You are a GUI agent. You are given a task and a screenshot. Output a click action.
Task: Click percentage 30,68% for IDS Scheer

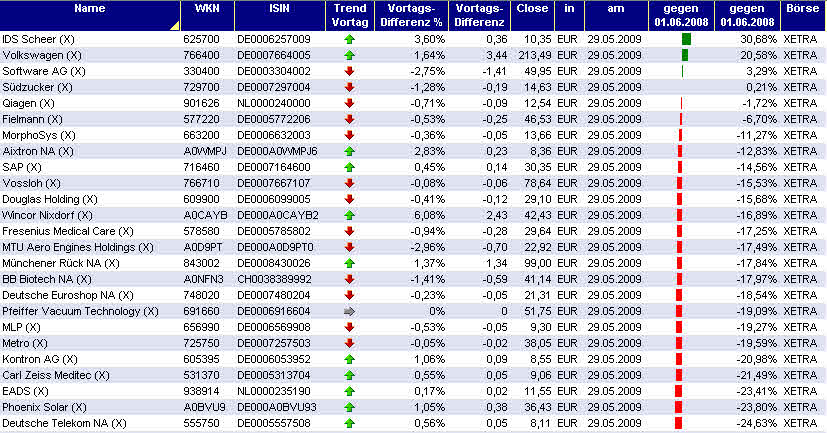pyautogui.click(x=758, y=40)
